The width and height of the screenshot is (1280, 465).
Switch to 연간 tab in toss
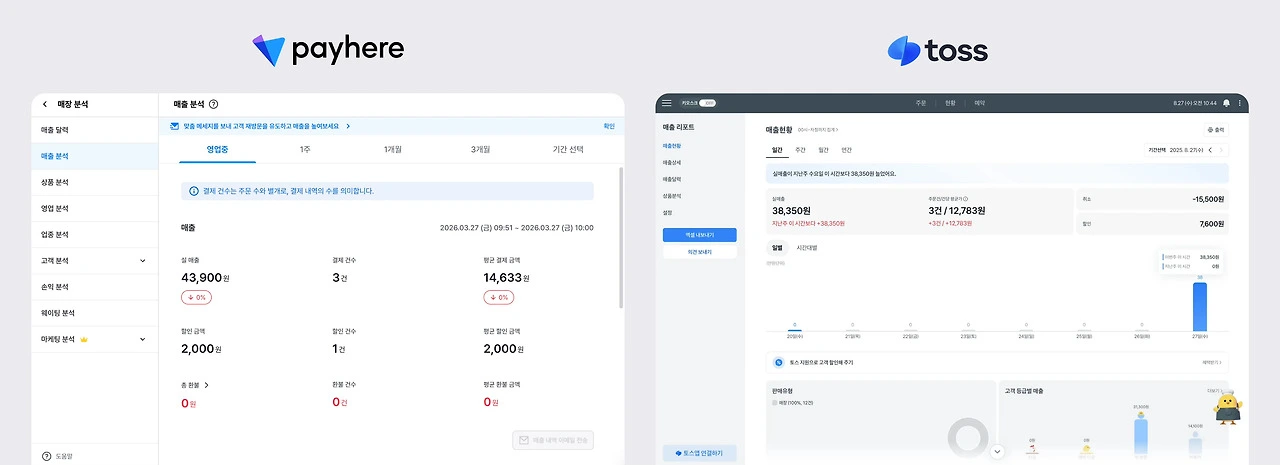click(x=847, y=150)
